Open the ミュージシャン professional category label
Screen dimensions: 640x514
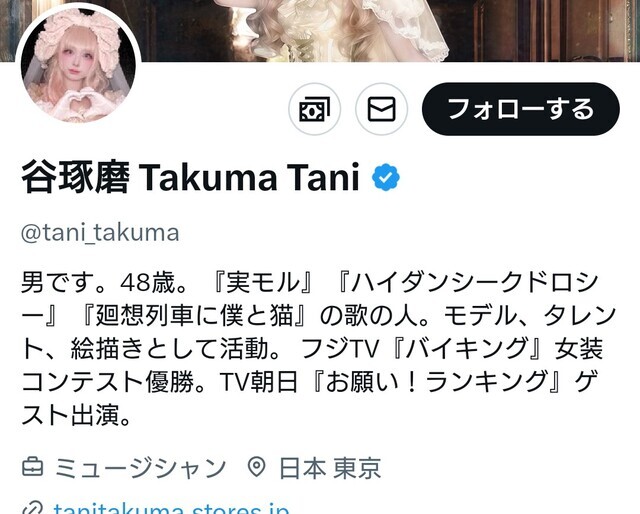coord(140,468)
